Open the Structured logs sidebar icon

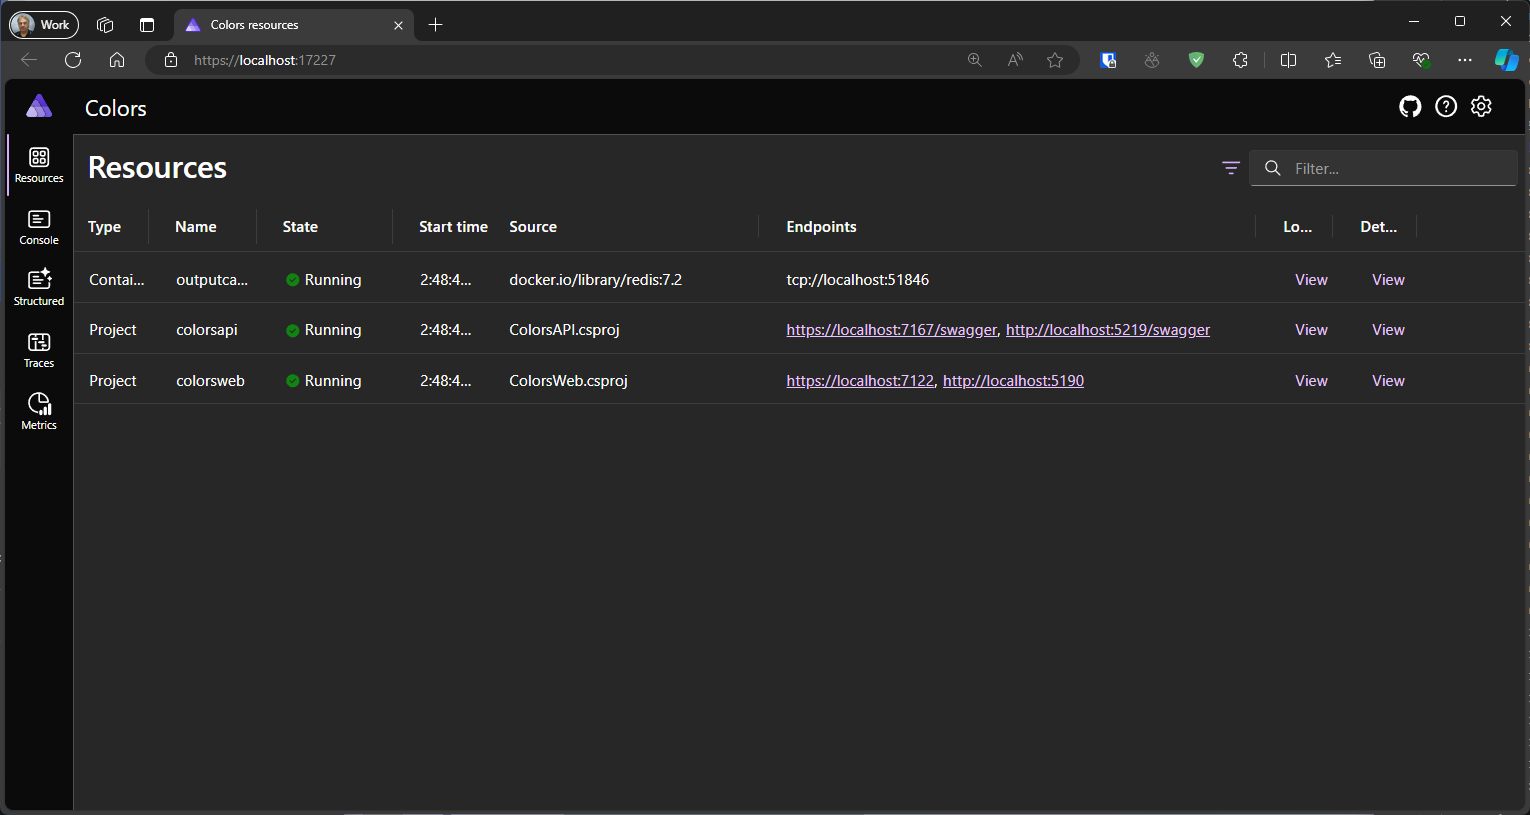pyautogui.click(x=39, y=288)
